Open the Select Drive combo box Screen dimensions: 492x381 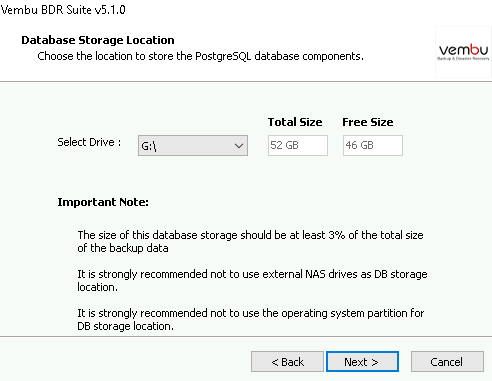point(193,145)
